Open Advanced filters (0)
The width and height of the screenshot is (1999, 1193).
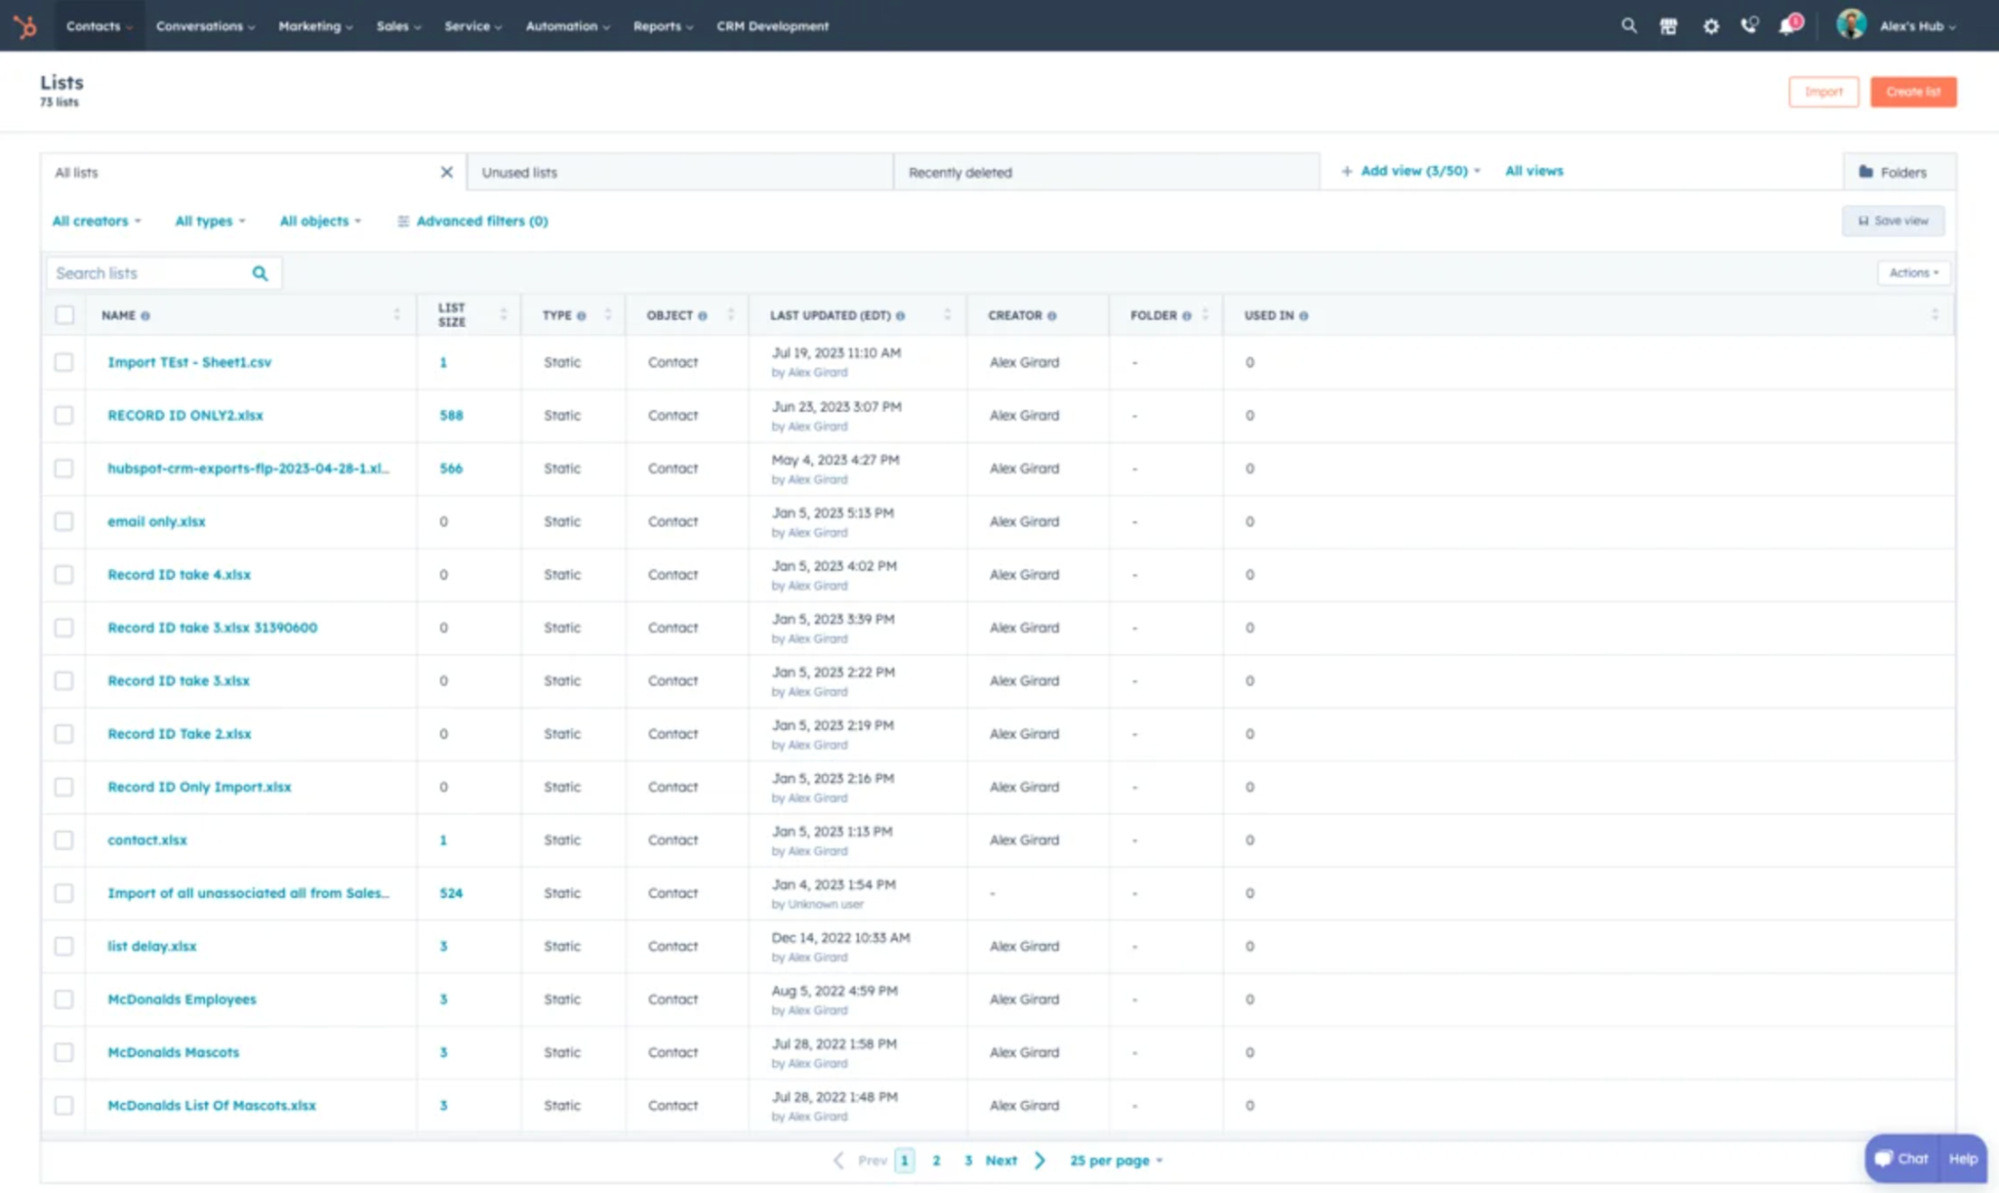[x=473, y=221]
